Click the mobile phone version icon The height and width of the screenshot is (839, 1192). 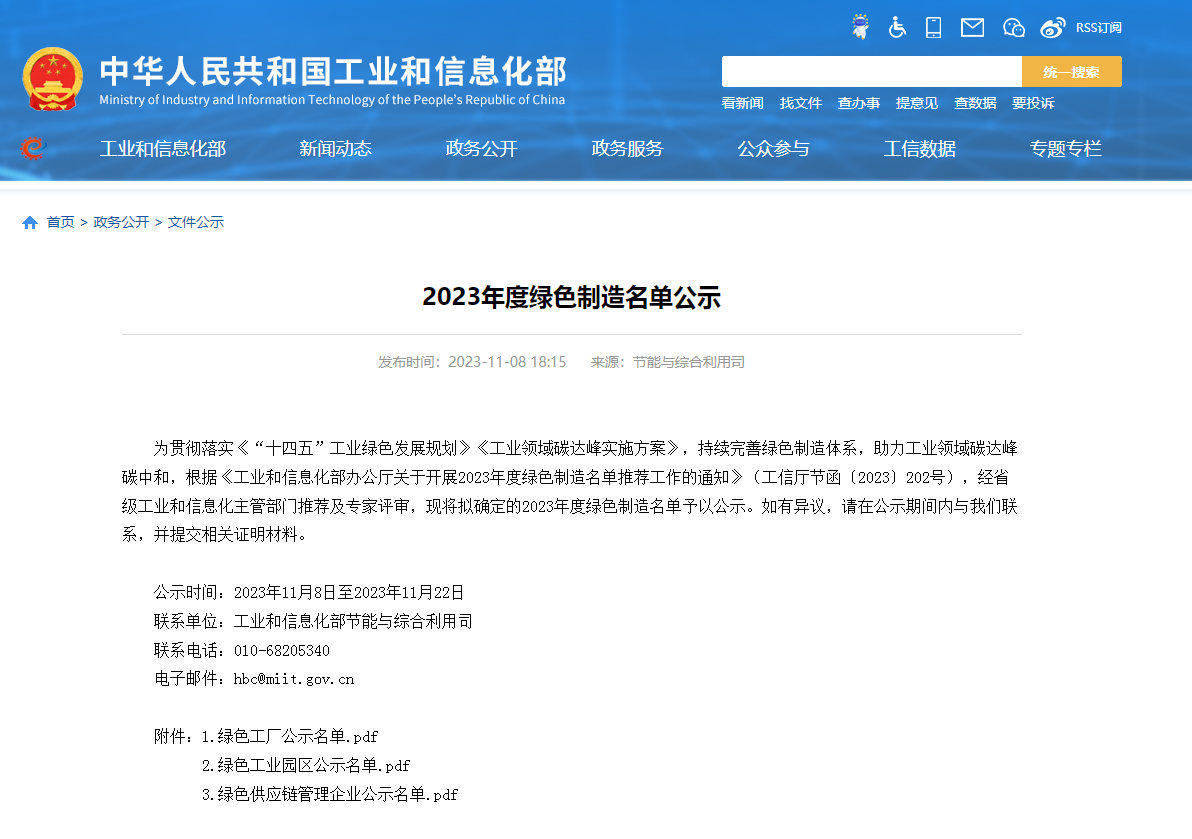tap(934, 27)
